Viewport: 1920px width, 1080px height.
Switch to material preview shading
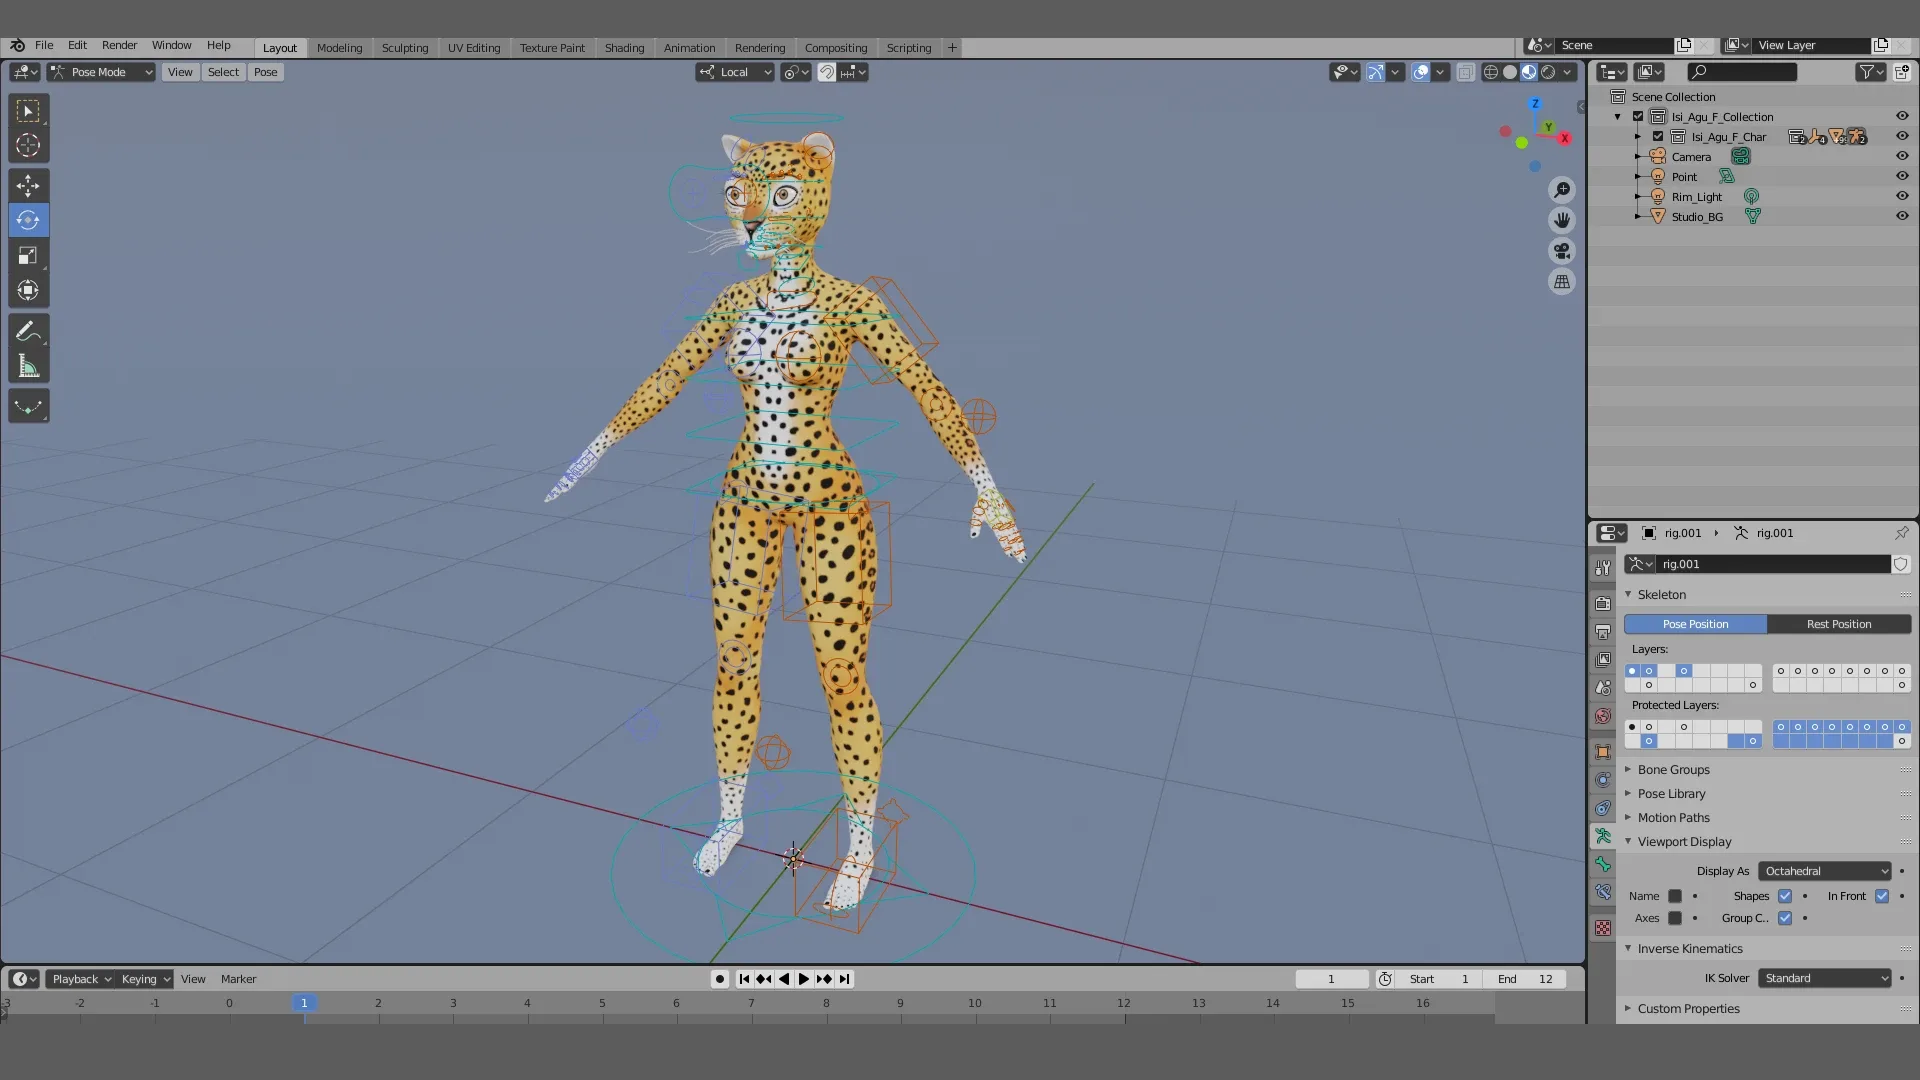click(1529, 72)
